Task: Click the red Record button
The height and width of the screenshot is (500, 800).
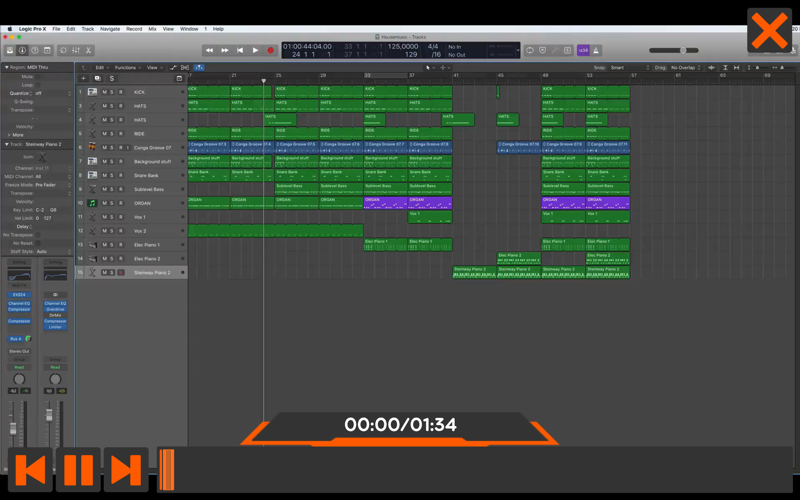Action: tap(270, 50)
